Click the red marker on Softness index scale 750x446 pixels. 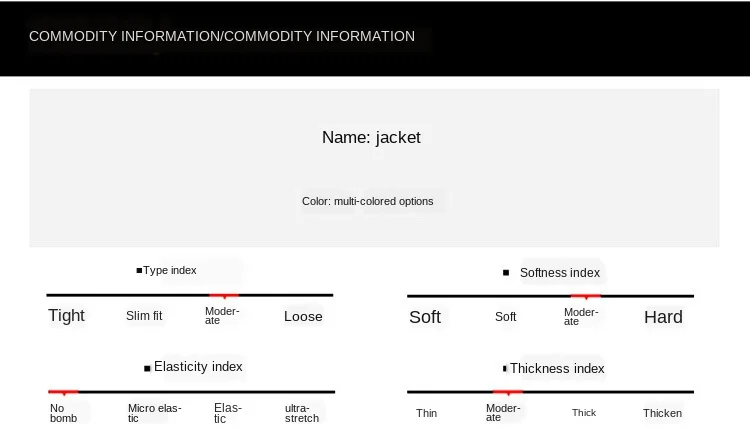point(585,297)
